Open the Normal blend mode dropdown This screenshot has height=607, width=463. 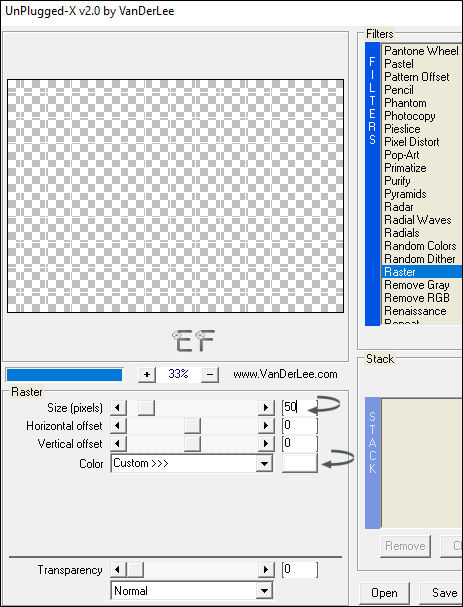pos(192,591)
